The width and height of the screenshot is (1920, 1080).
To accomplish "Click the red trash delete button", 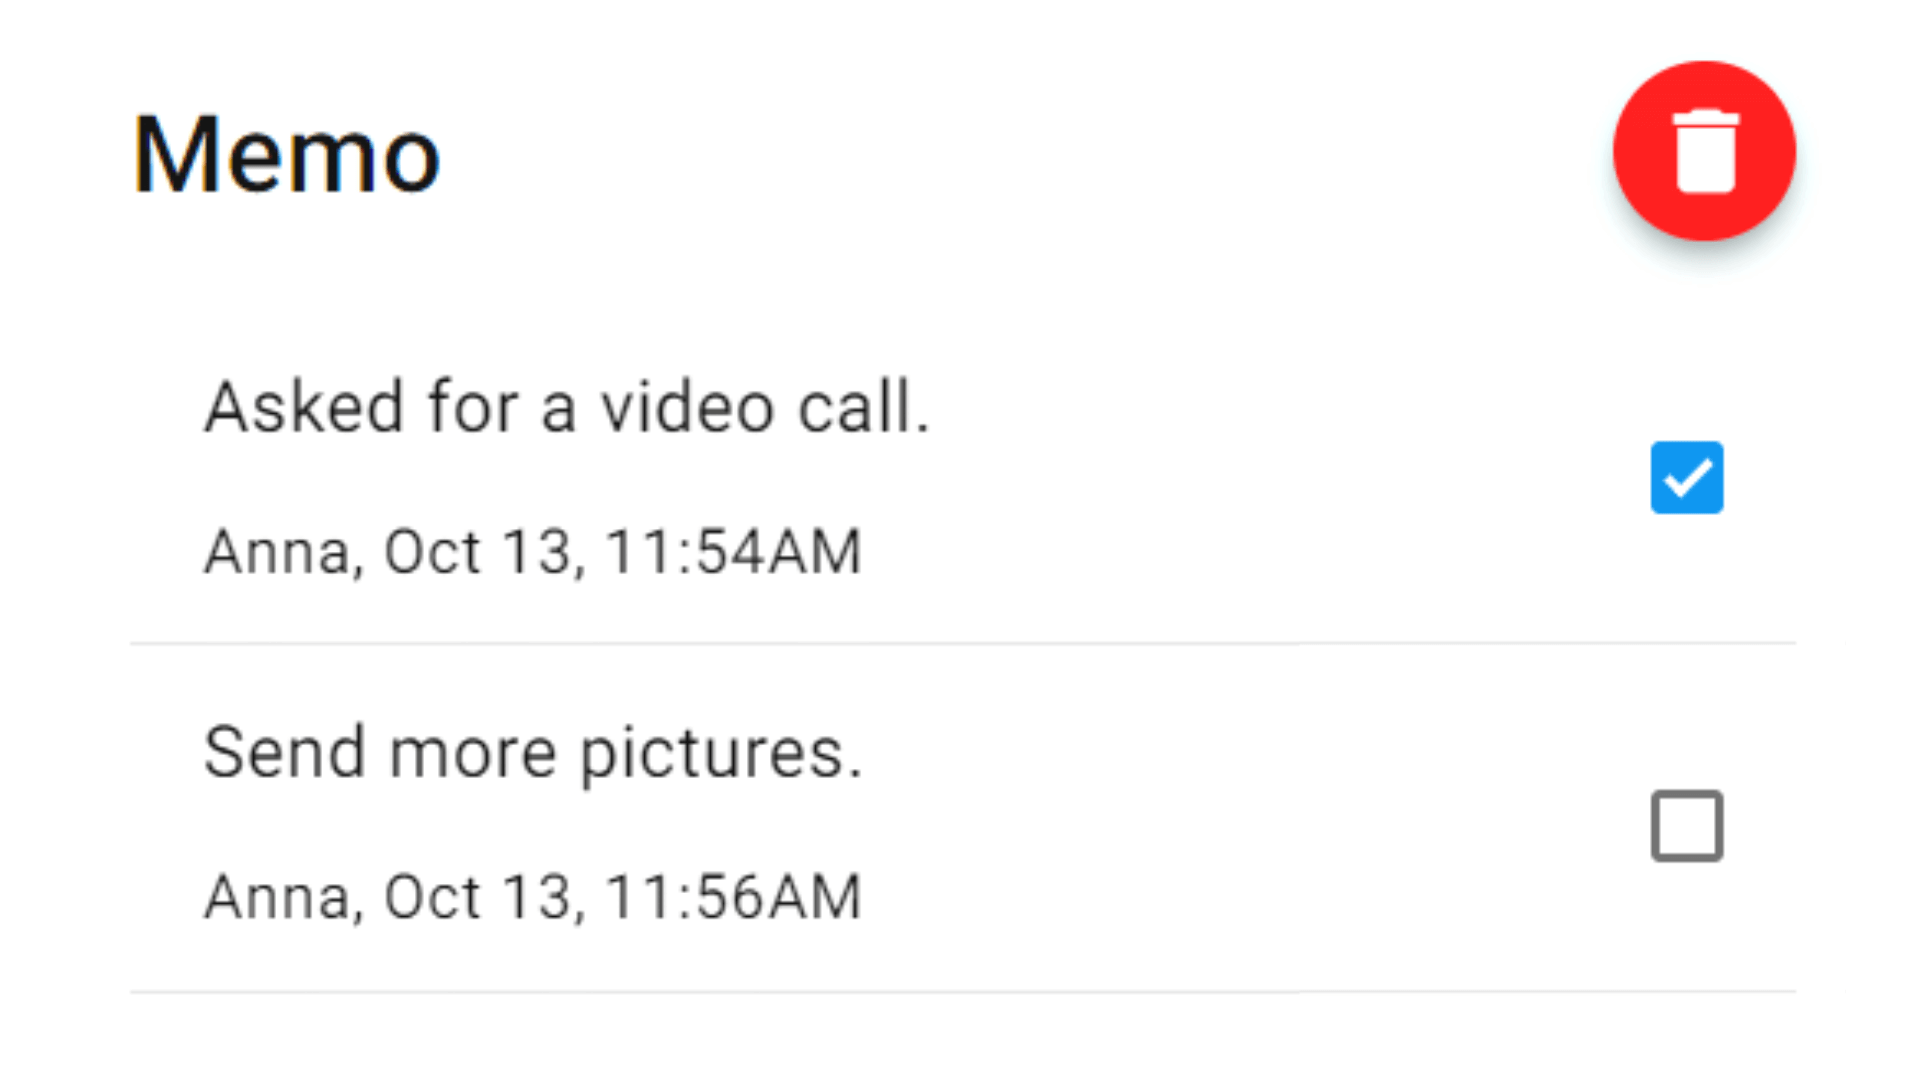I will pos(1704,151).
